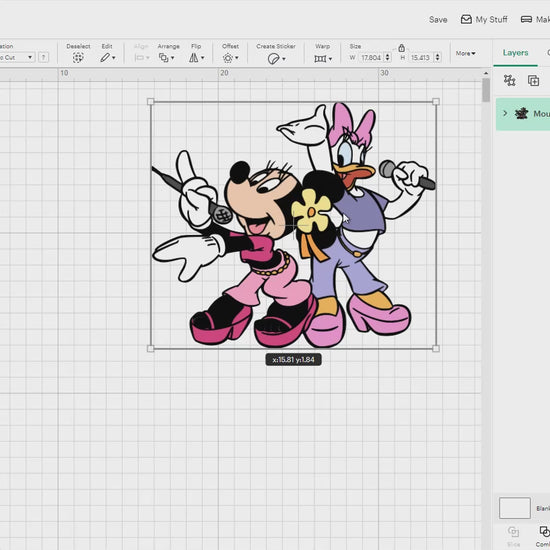The height and width of the screenshot is (550, 550).
Task: Click the height field showing 15.413
Action: pos(420,57)
